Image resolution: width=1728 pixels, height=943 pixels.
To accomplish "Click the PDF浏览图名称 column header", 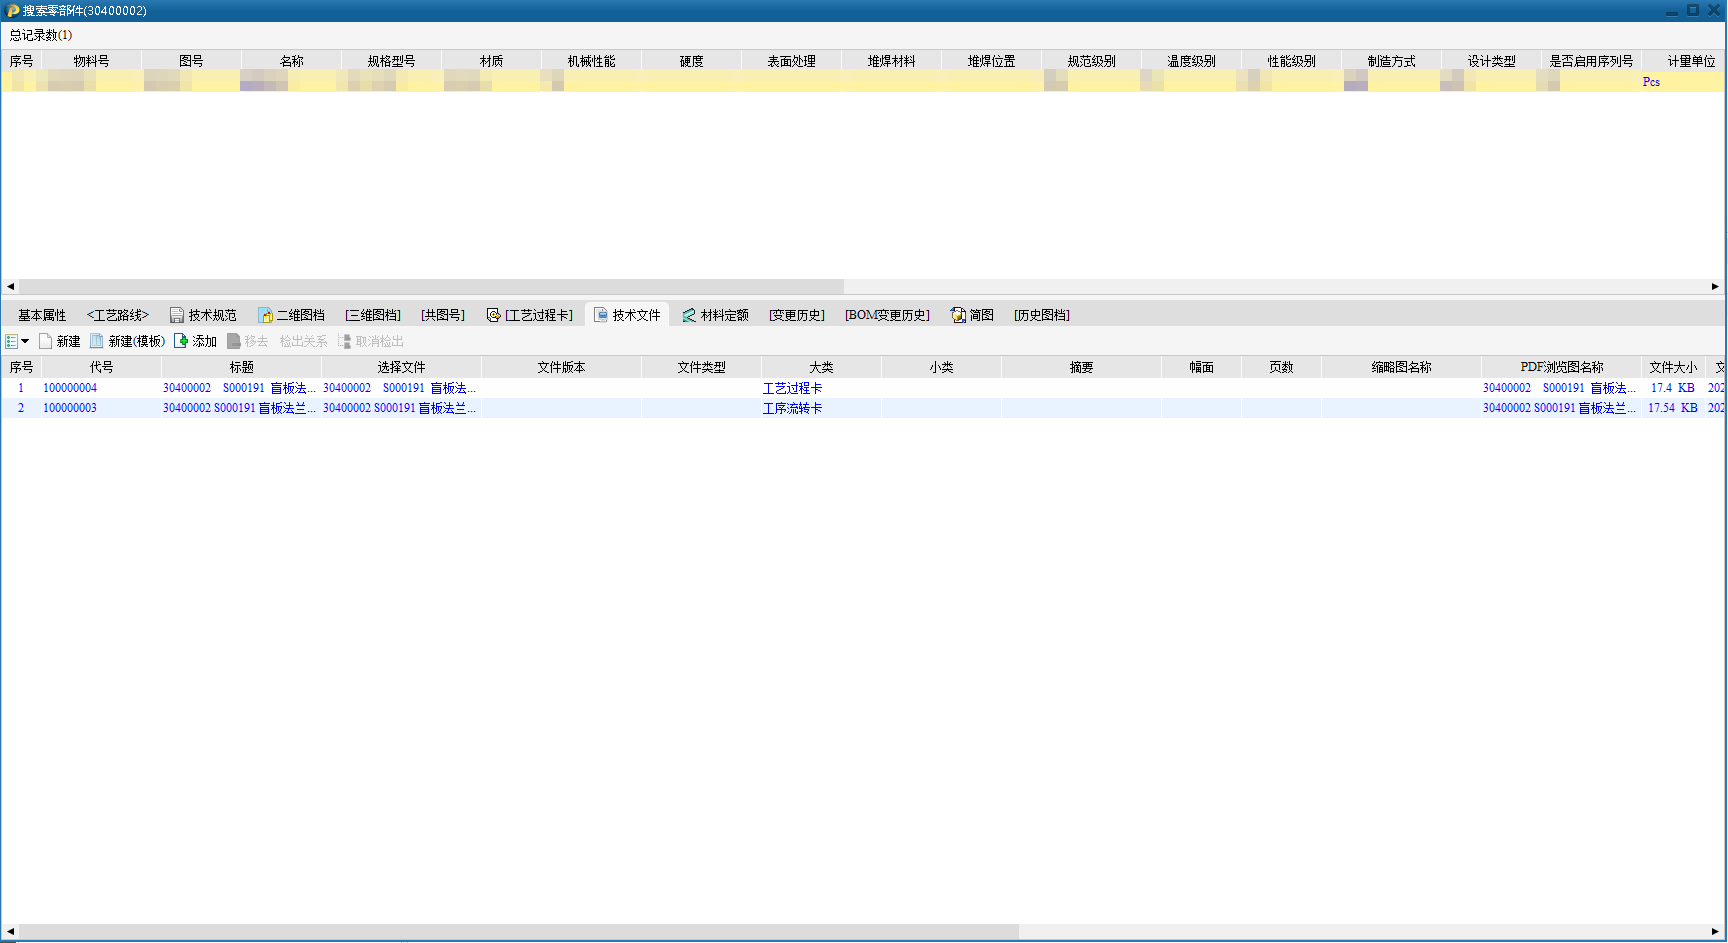I will (x=1561, y=367).
